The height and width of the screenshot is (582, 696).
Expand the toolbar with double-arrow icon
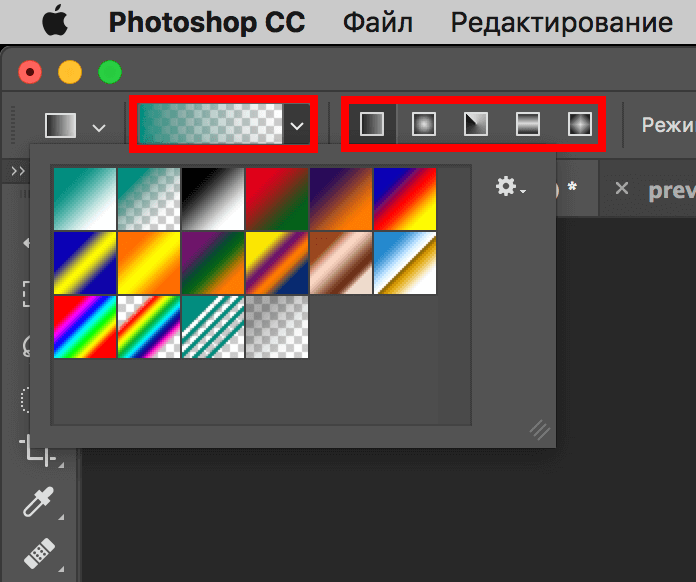(x=18, y=171)
